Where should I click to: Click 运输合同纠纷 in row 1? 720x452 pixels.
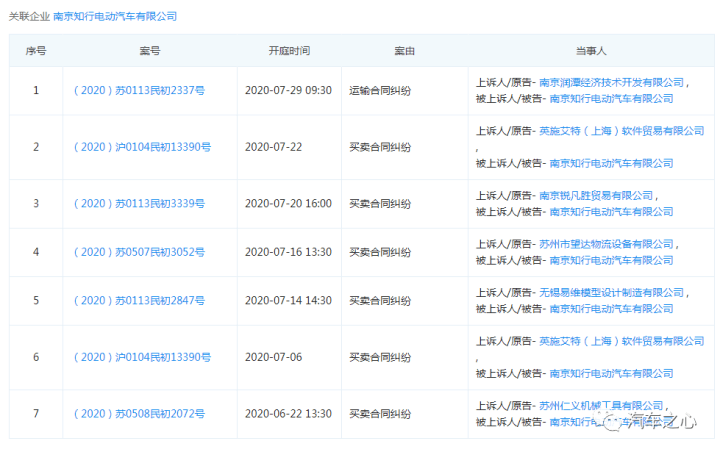pyautogui.click(x=380, y=90)
